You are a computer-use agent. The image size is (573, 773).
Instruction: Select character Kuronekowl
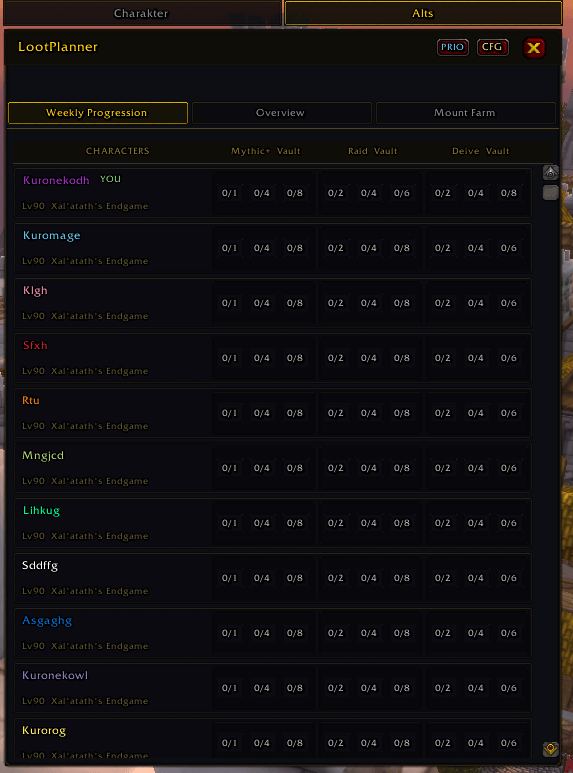coord(55,675)
